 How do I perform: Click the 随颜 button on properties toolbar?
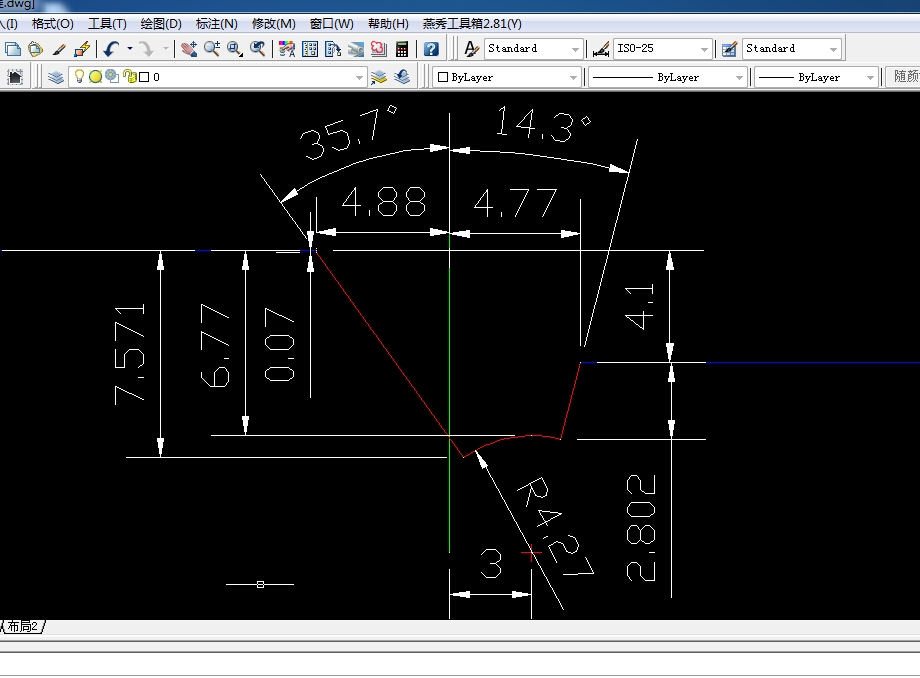pos(905,77)
